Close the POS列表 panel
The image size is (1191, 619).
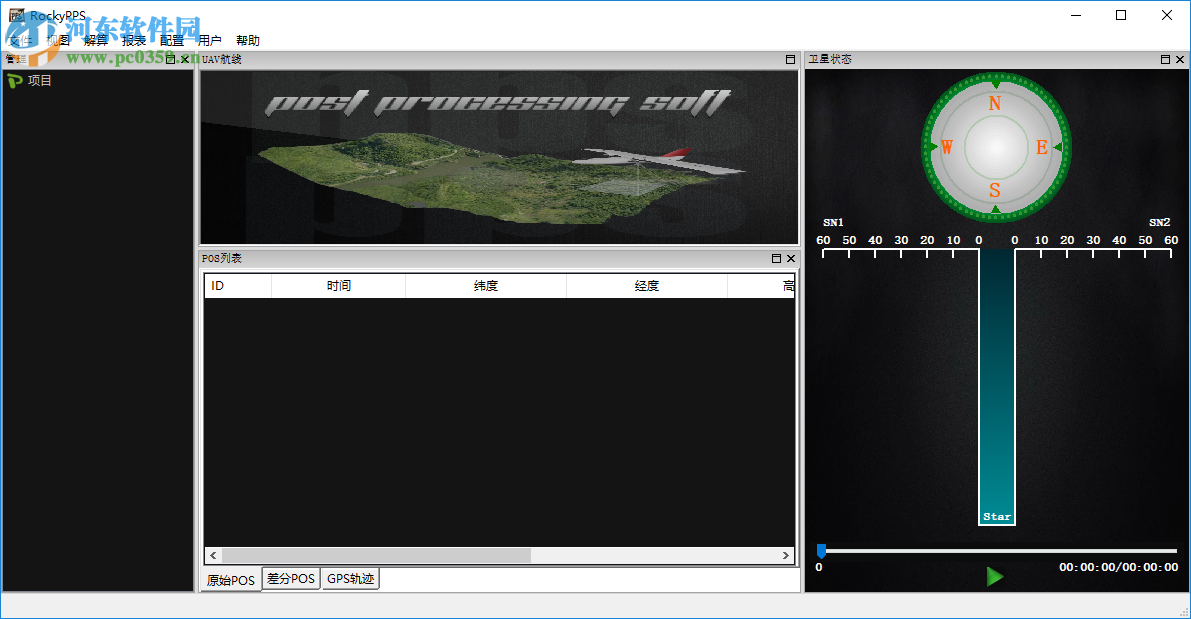(791, 258)
